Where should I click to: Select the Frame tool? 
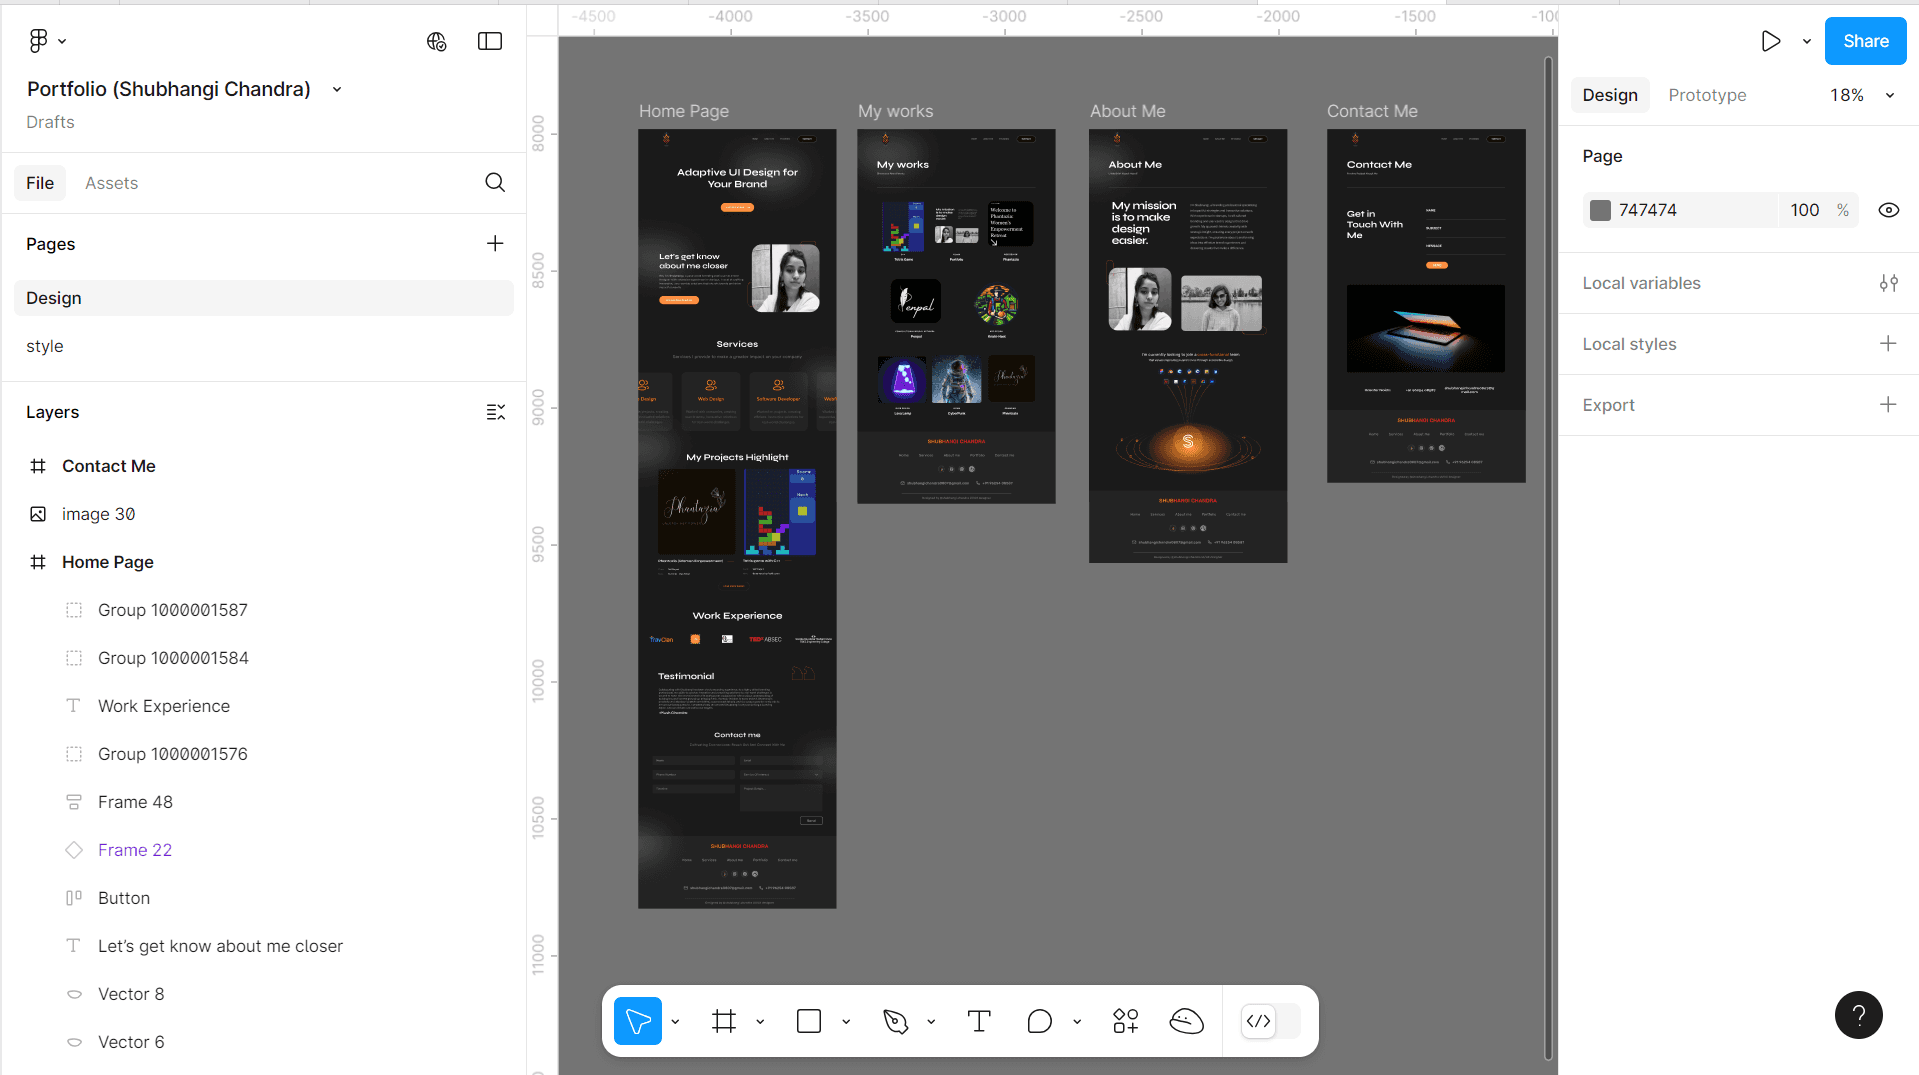pyautogui.click(x=724, y=1021)
